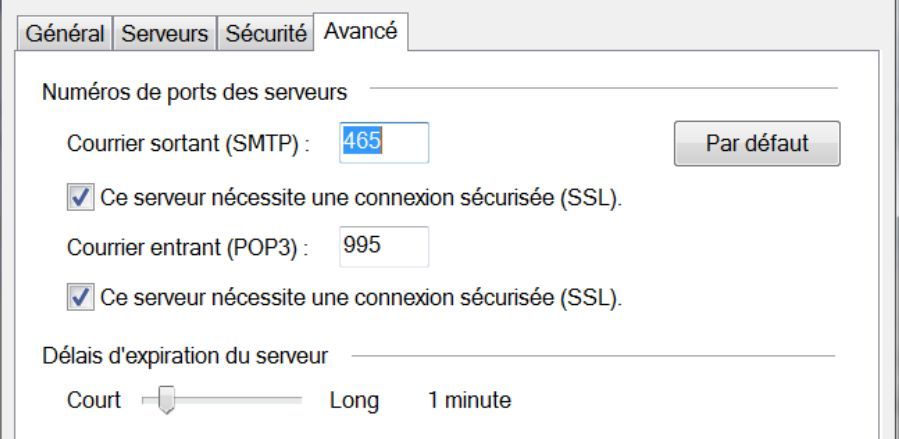Click the SSL label text below the SMTP field
899x439 pixels.
[x=361, y=197]
